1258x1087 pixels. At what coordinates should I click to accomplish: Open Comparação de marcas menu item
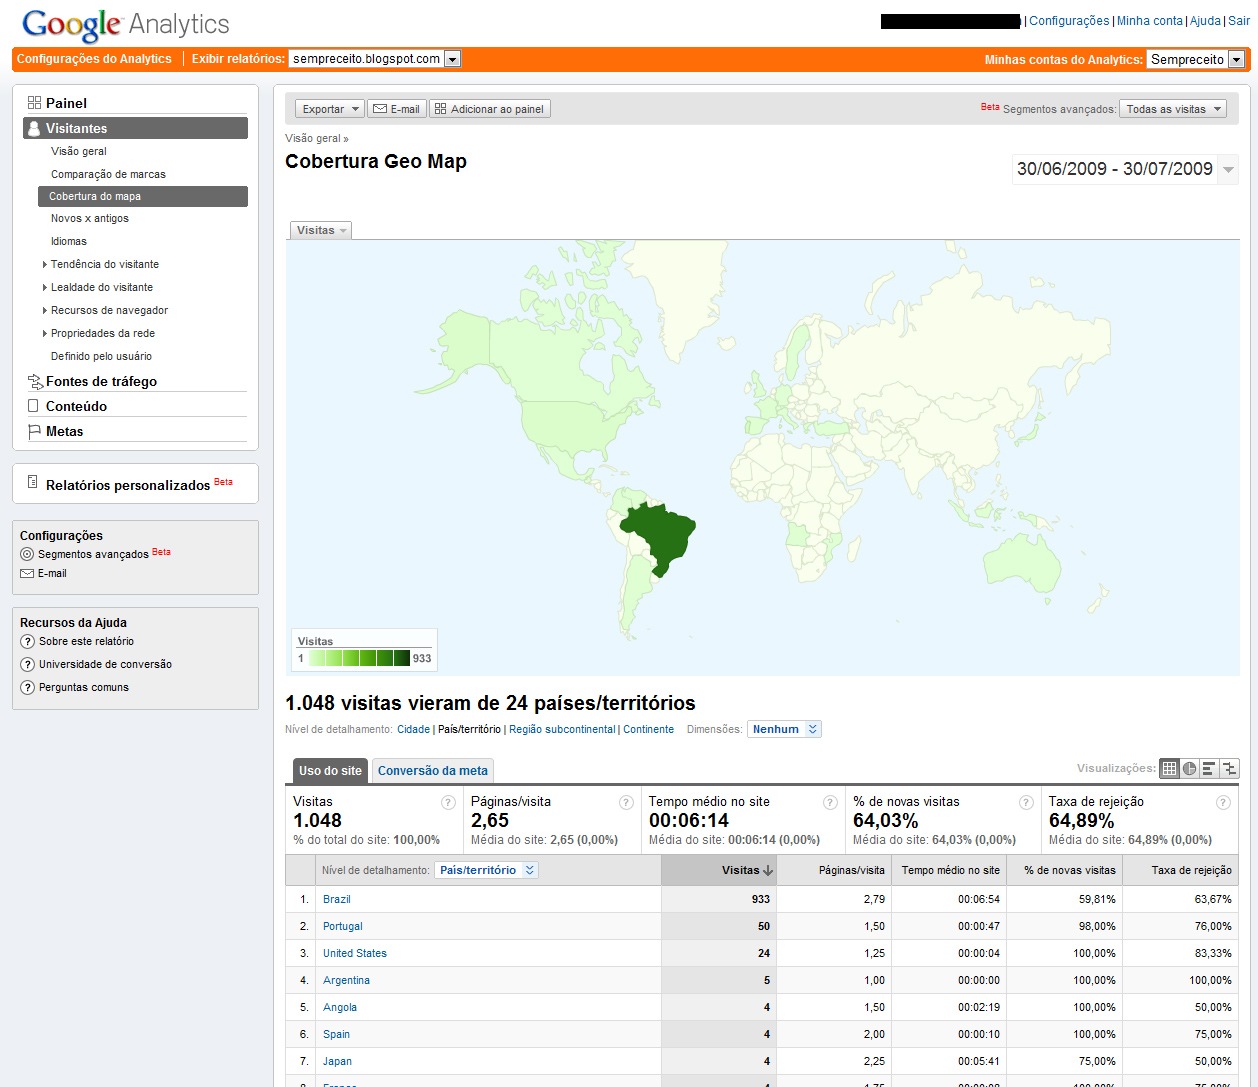point(108,174)
